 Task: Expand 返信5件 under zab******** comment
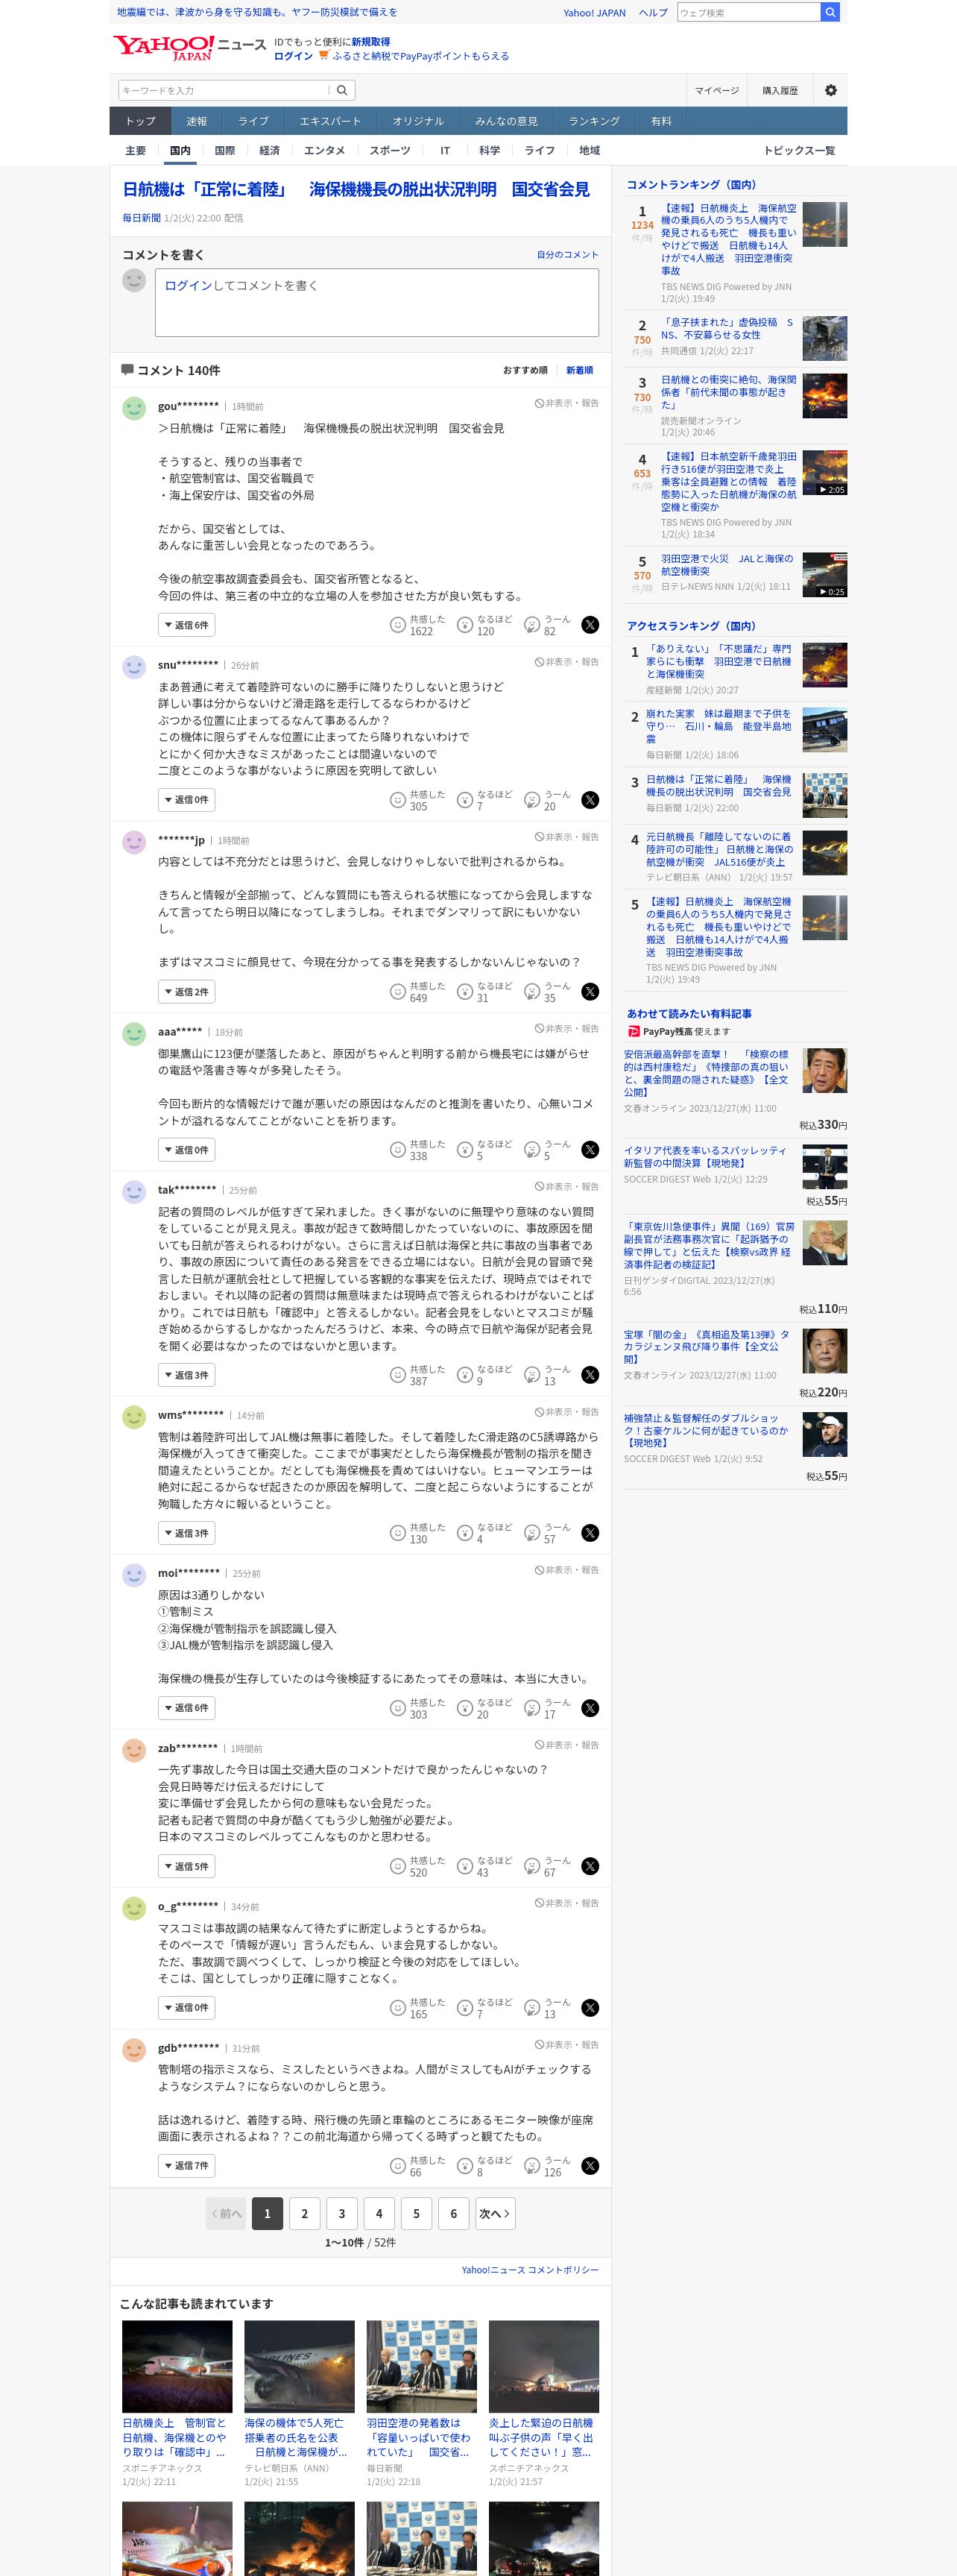[x=186, y=1866]
